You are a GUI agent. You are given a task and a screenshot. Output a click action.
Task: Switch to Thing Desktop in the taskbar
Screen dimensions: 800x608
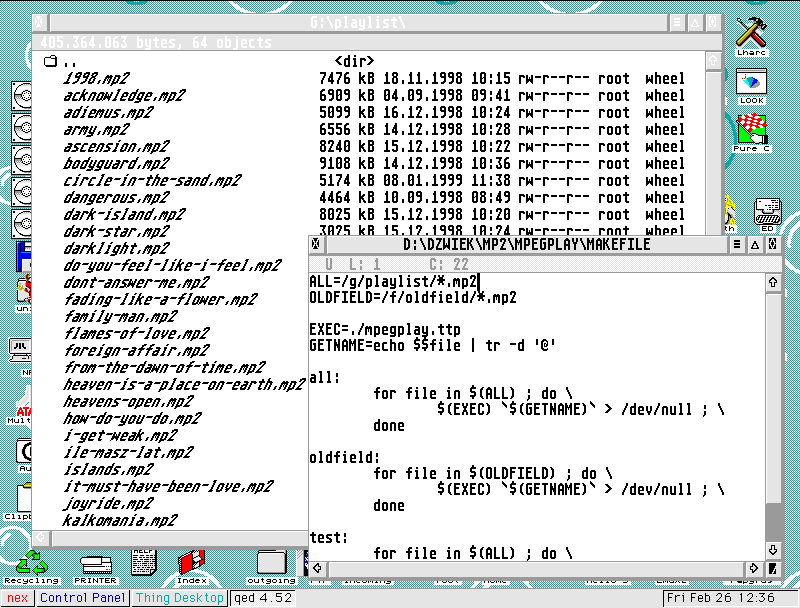point(179,598)
